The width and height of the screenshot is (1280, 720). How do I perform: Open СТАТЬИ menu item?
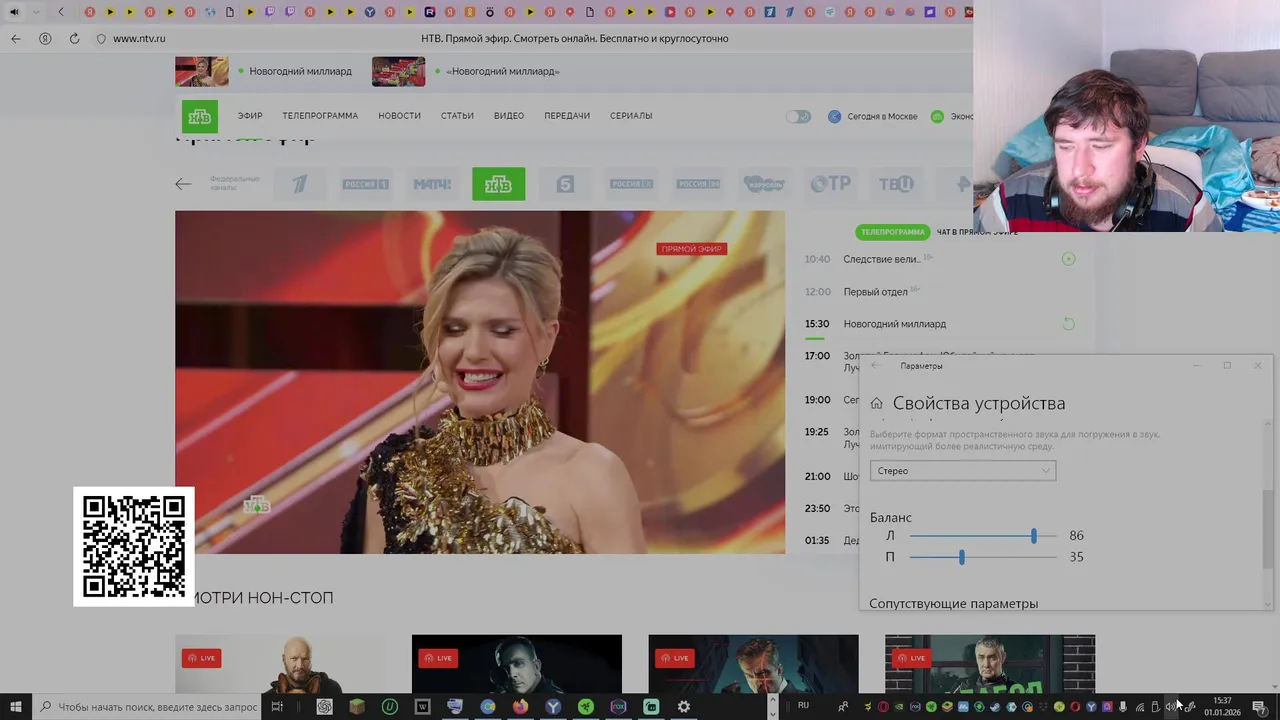tap(457, 116)
